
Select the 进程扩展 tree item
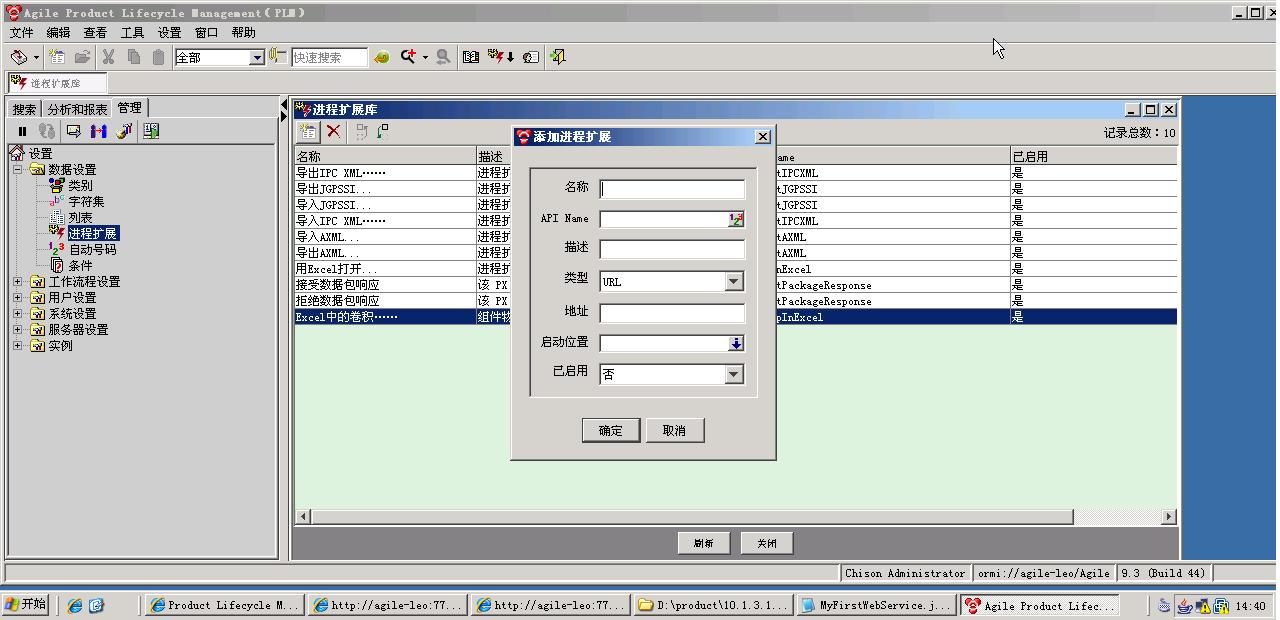click(92, 233)
